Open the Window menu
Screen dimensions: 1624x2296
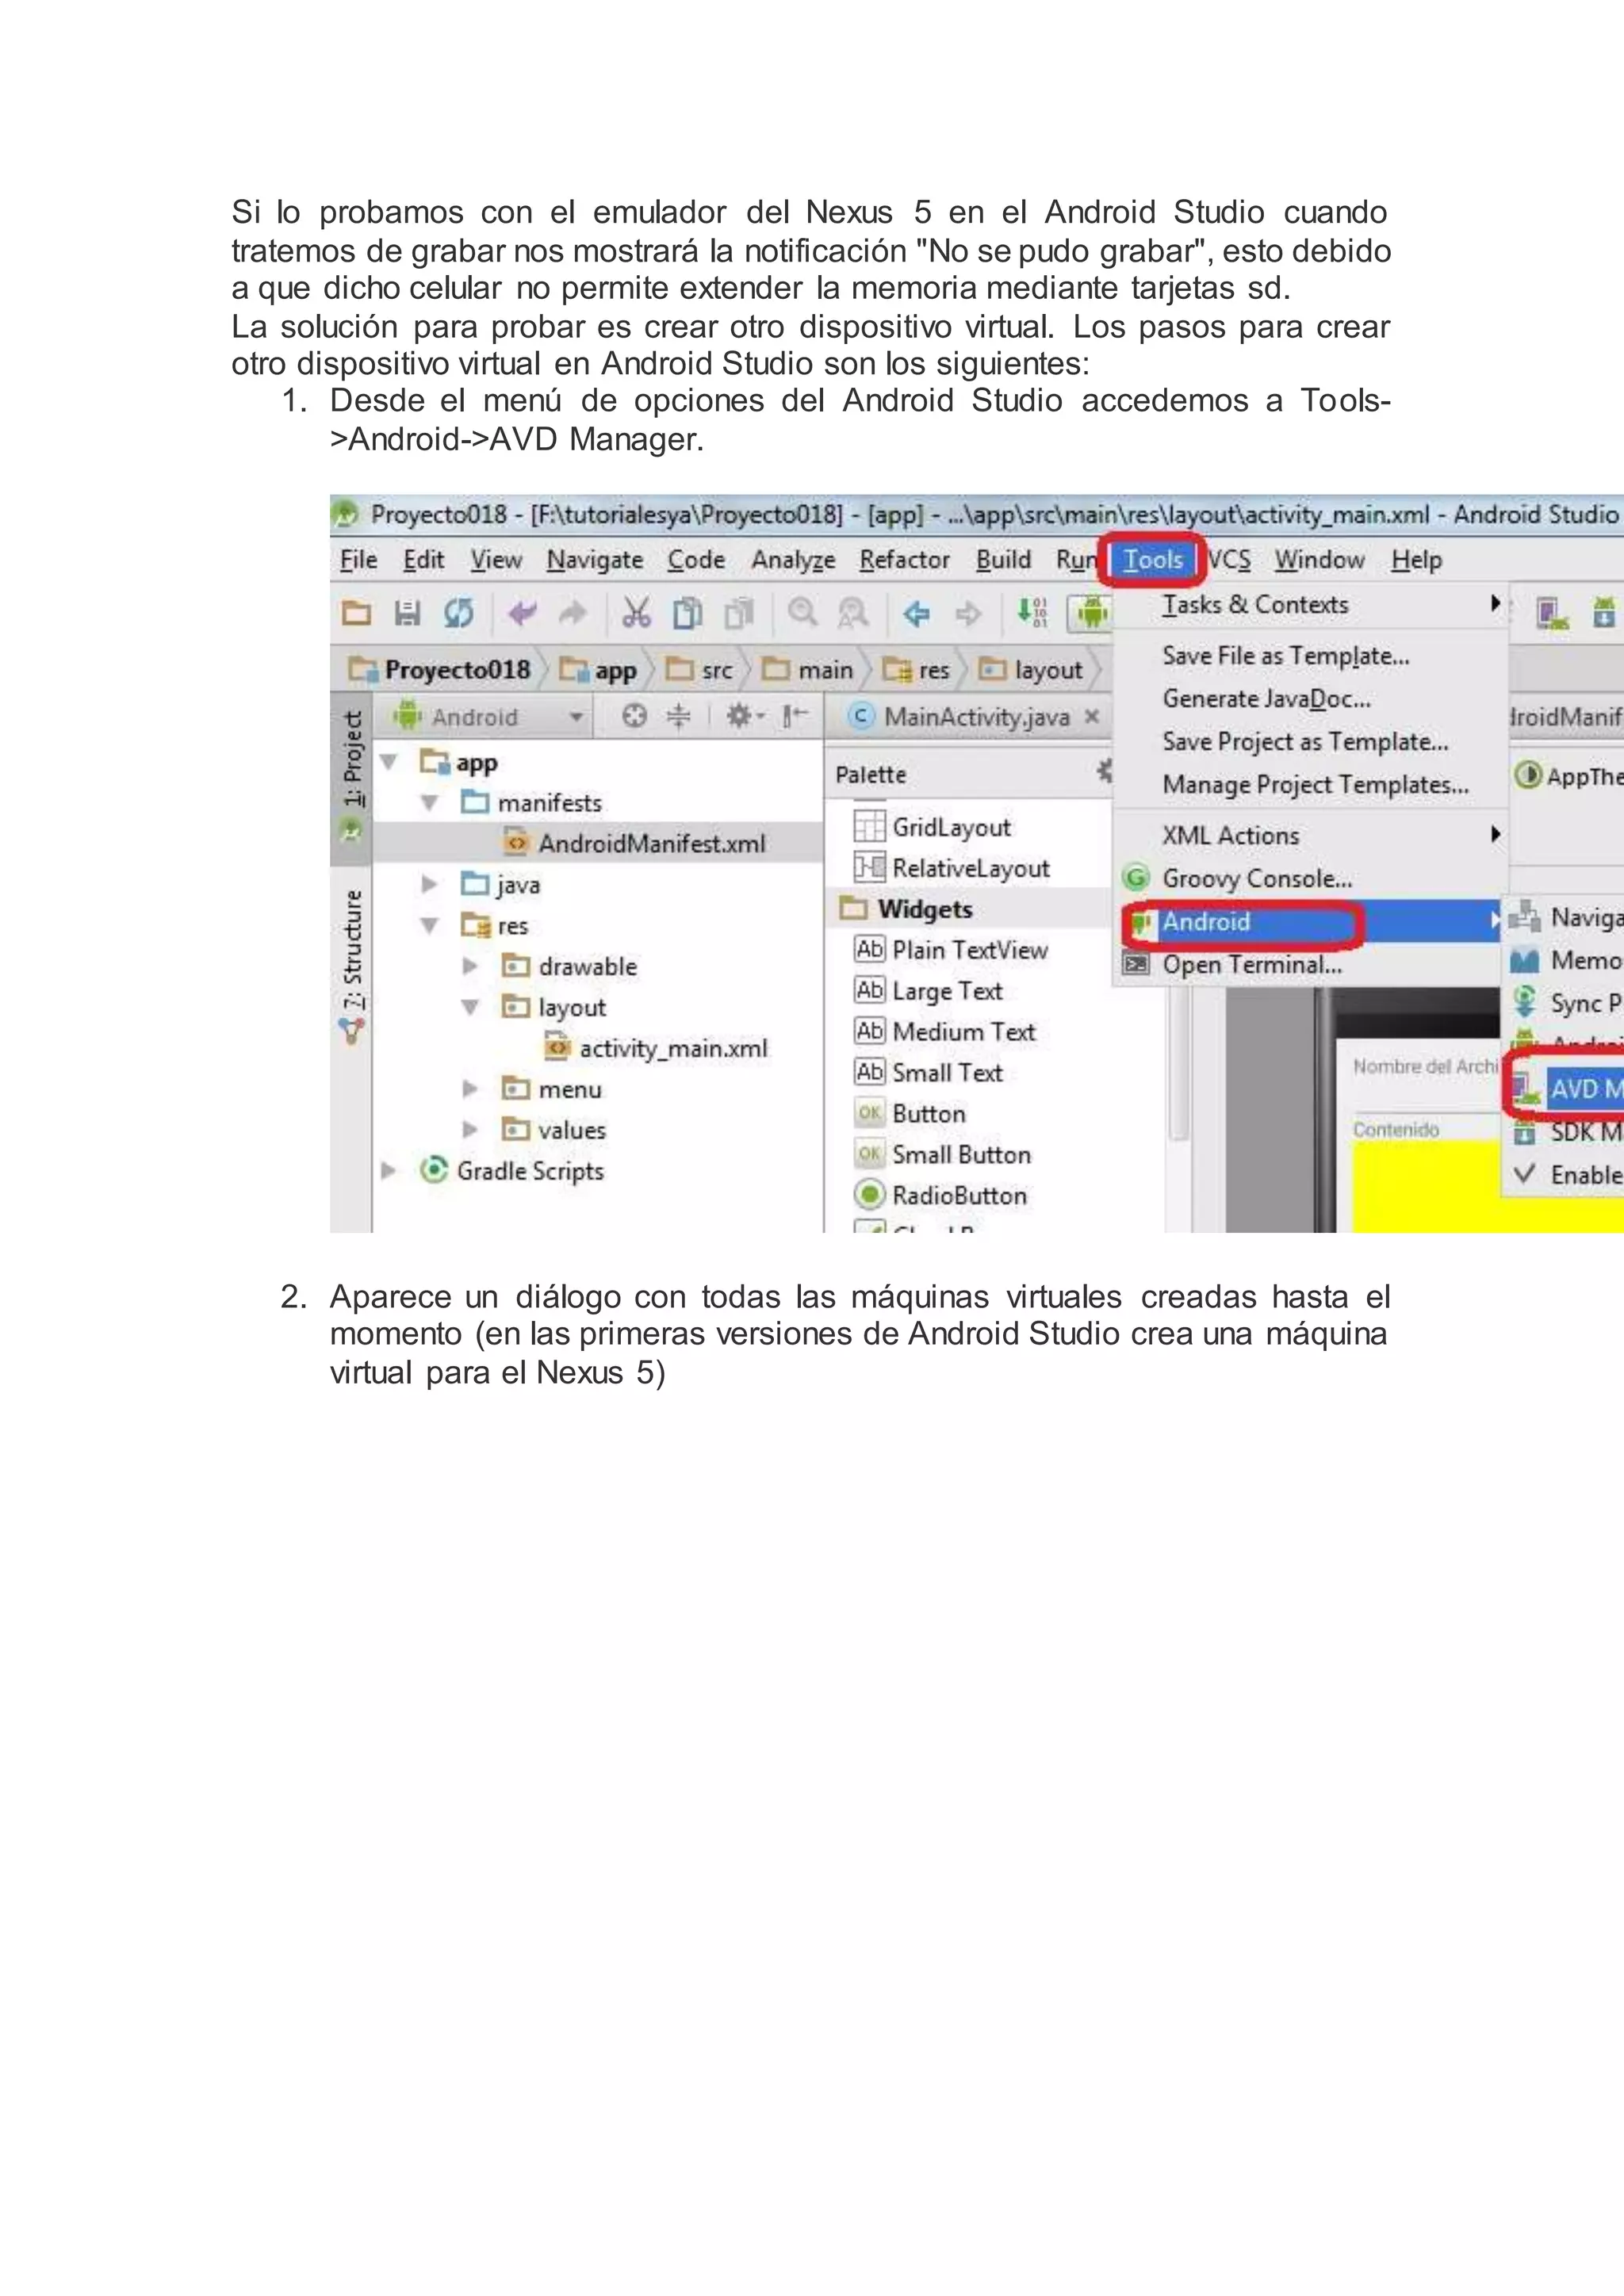1319,559
